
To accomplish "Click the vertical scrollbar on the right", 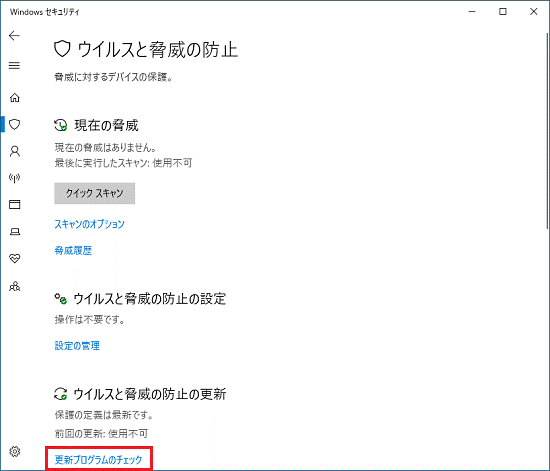I will (547, 131).
